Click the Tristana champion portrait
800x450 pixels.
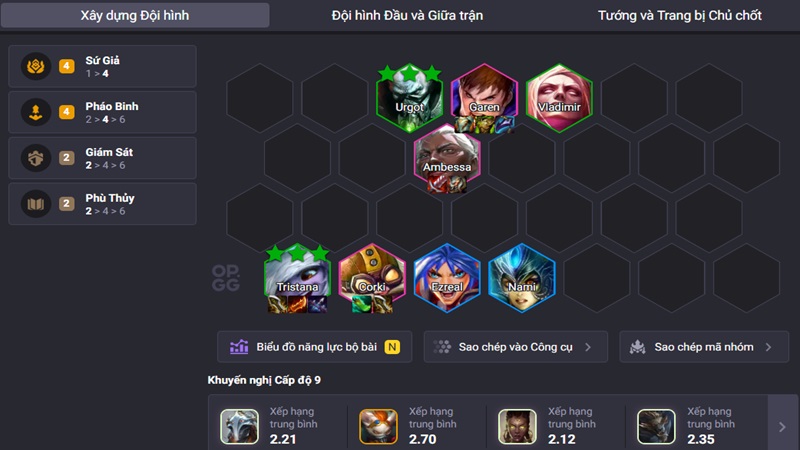coord(297,278)
